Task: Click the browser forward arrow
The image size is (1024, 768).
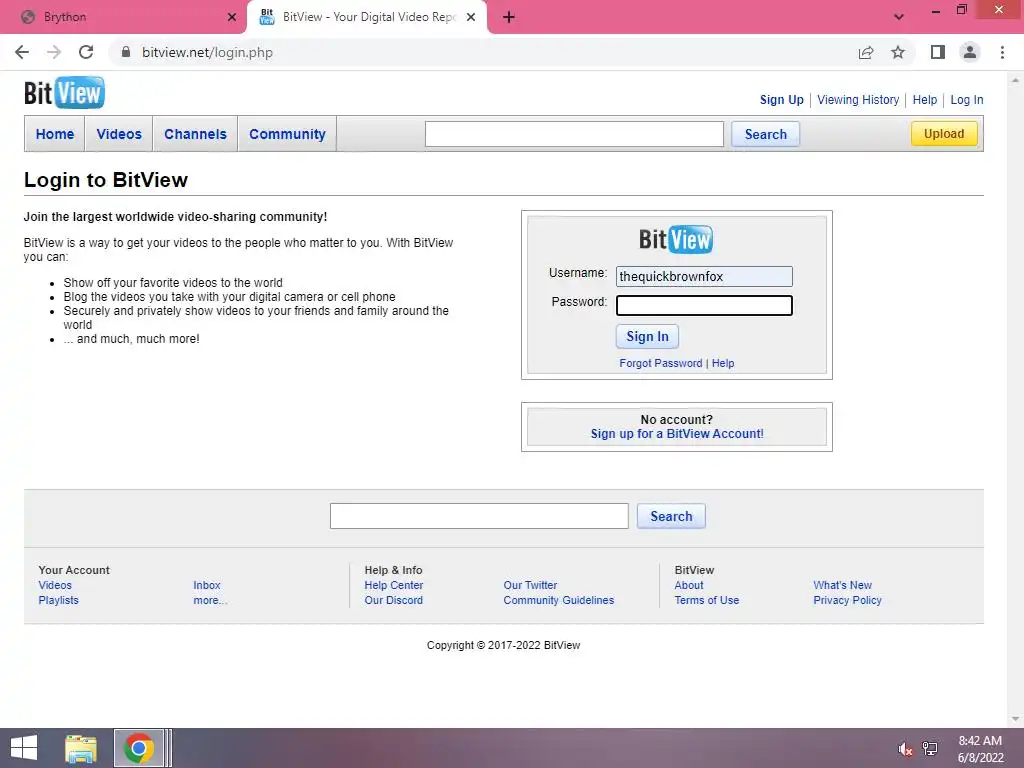Action: [54, 52]
